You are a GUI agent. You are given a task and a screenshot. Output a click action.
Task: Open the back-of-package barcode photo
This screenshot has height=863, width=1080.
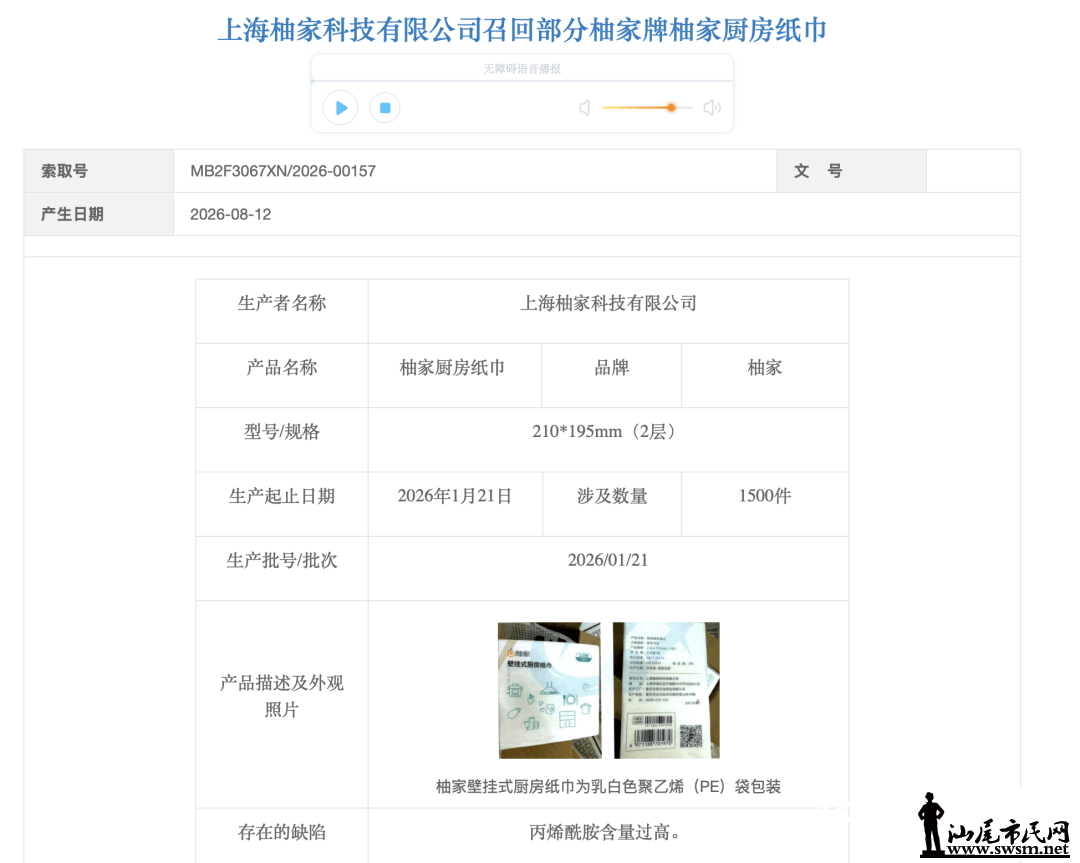(666, 690)
